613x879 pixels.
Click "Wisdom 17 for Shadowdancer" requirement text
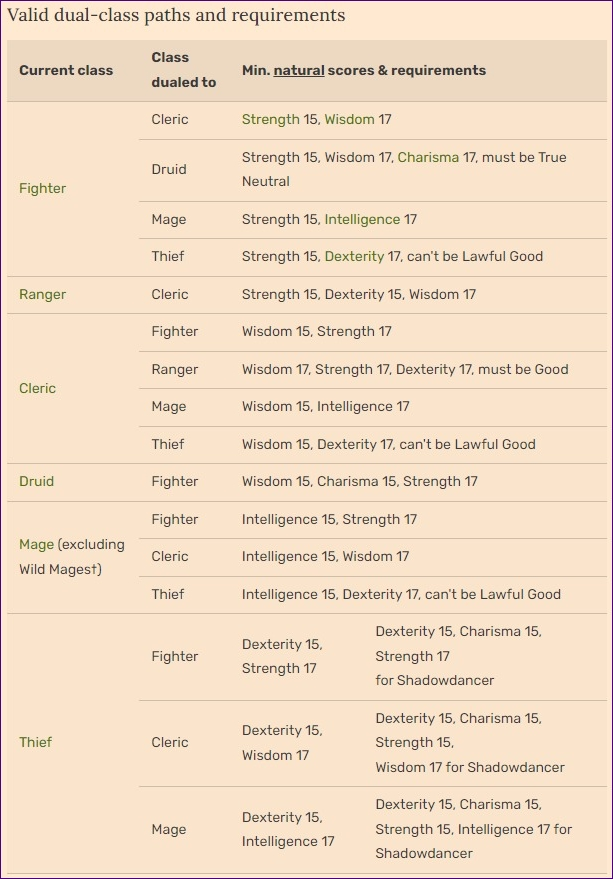click(470, 767)
